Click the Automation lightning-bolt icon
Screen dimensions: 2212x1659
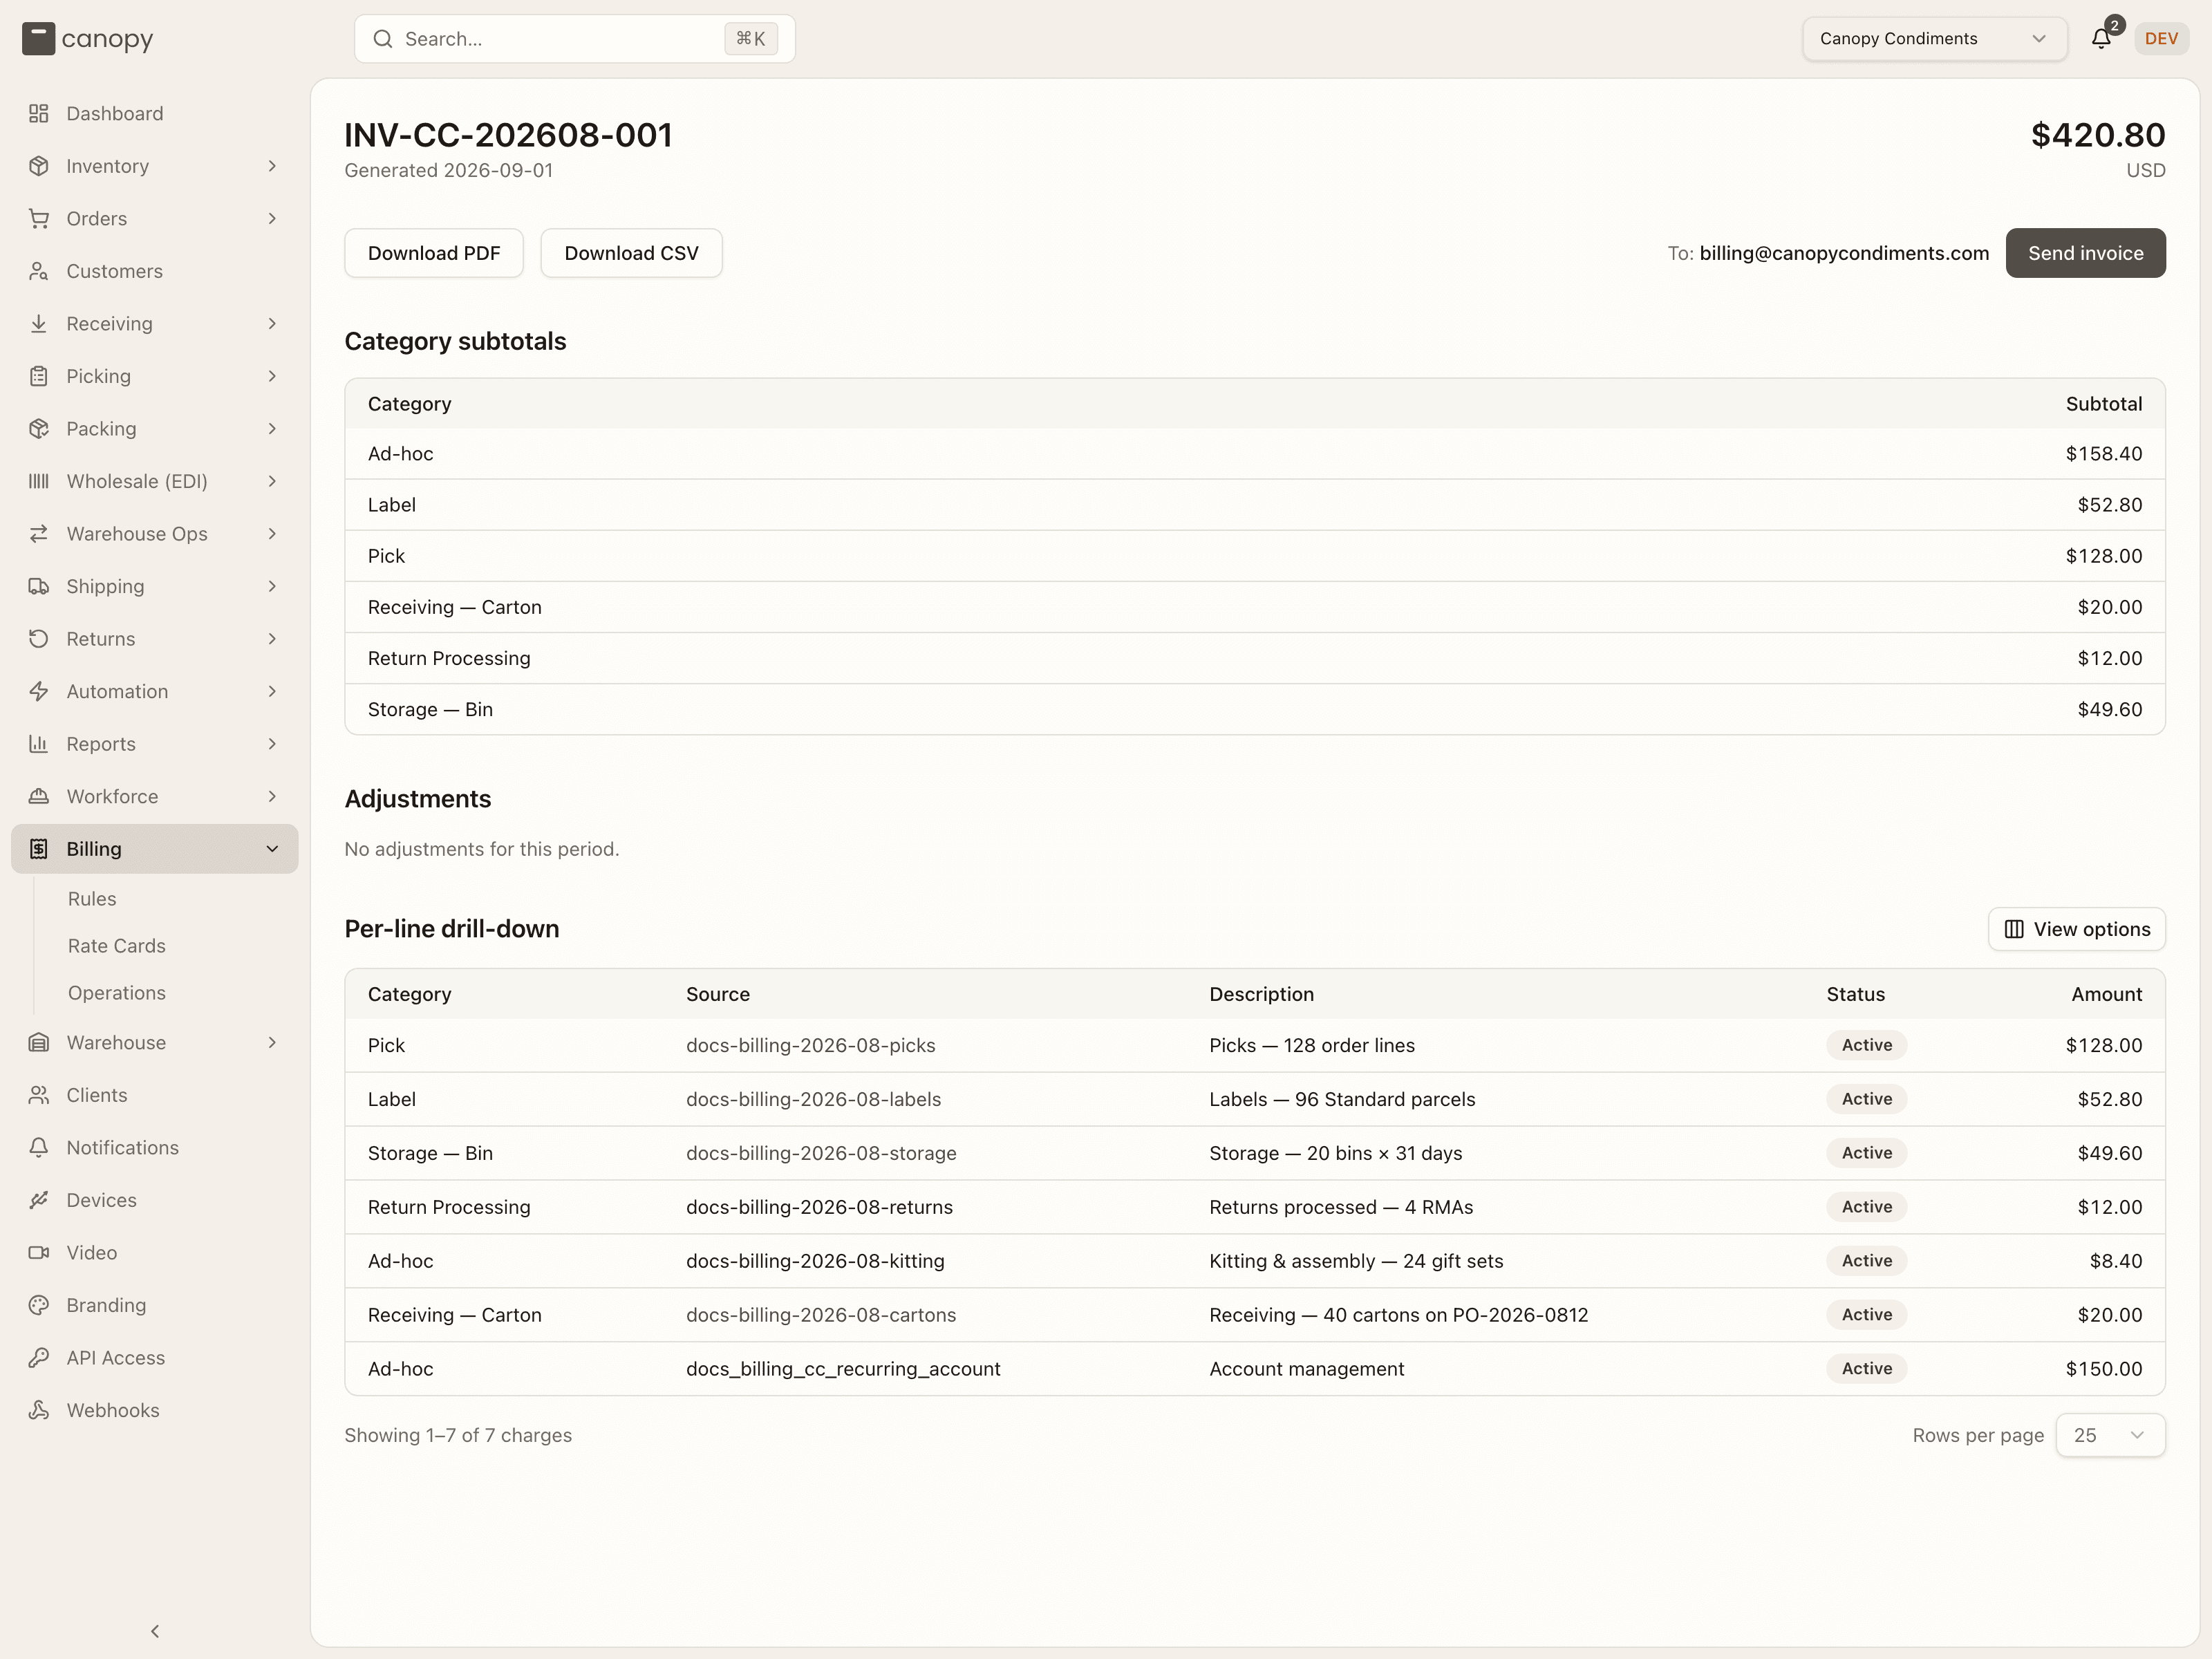(x=39, y=691)
